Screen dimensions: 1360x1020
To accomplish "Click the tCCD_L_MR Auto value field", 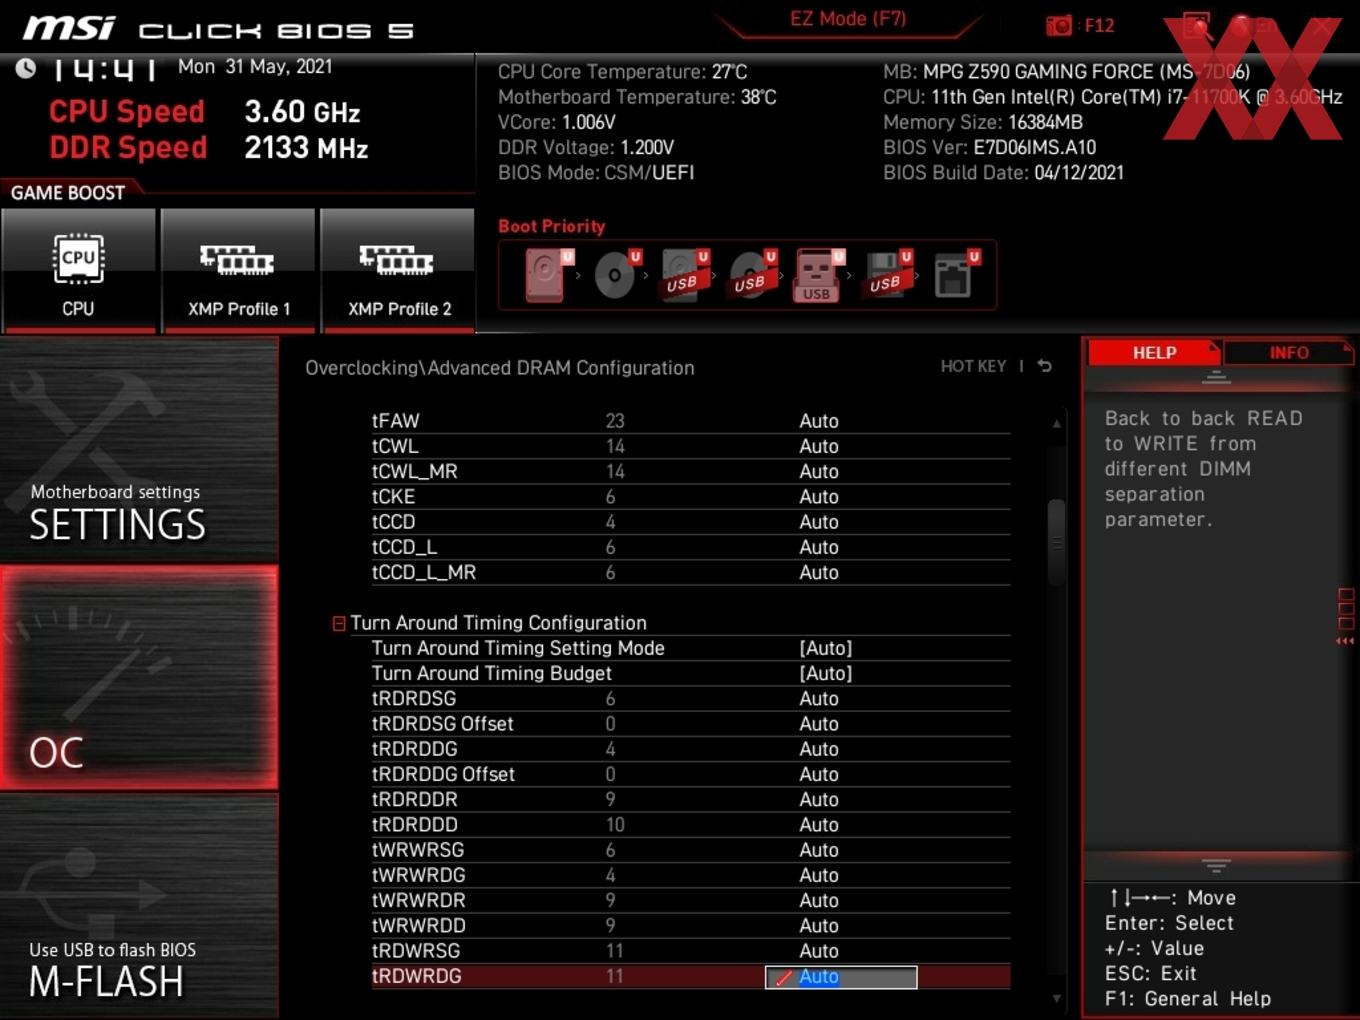I will click(x=819, y=572).
